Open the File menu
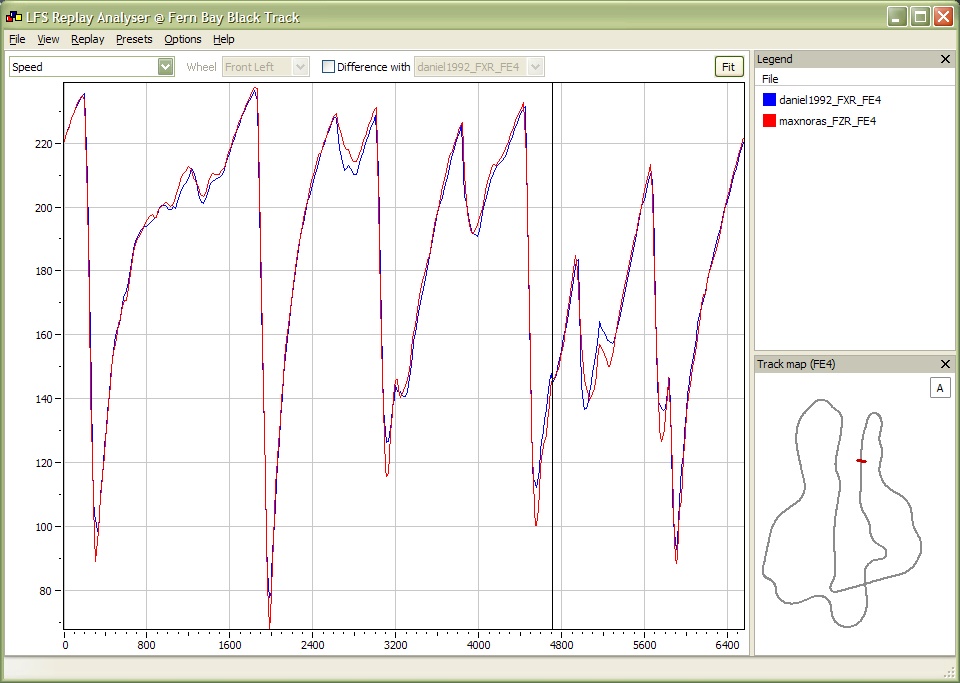 coord(17,39)
